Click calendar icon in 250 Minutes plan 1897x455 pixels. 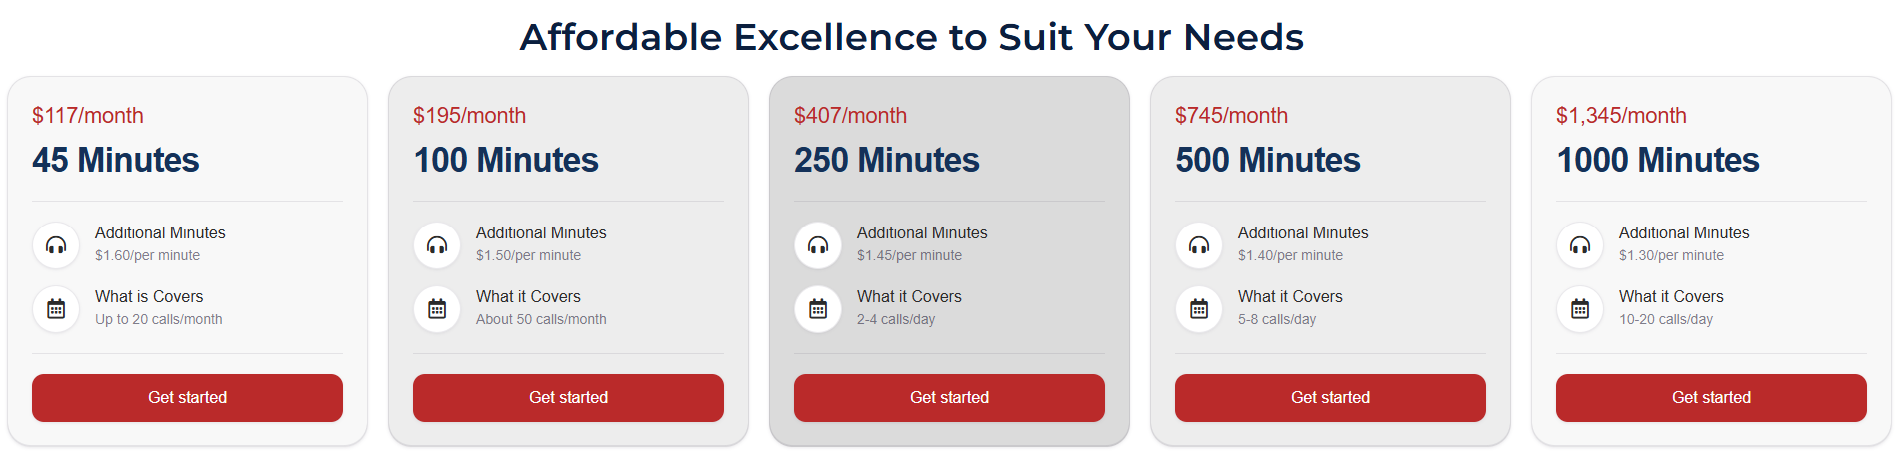818,309
